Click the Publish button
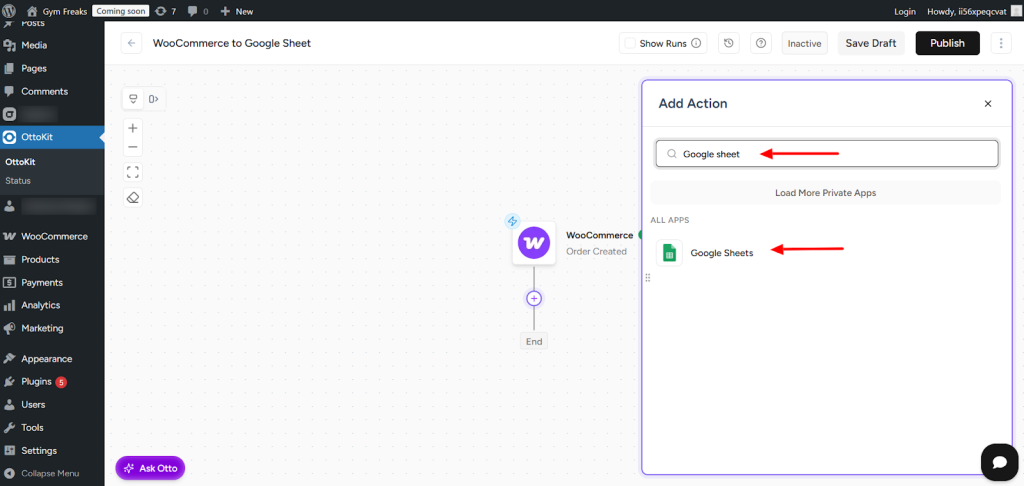1024x486 pixels. [947, 43]
